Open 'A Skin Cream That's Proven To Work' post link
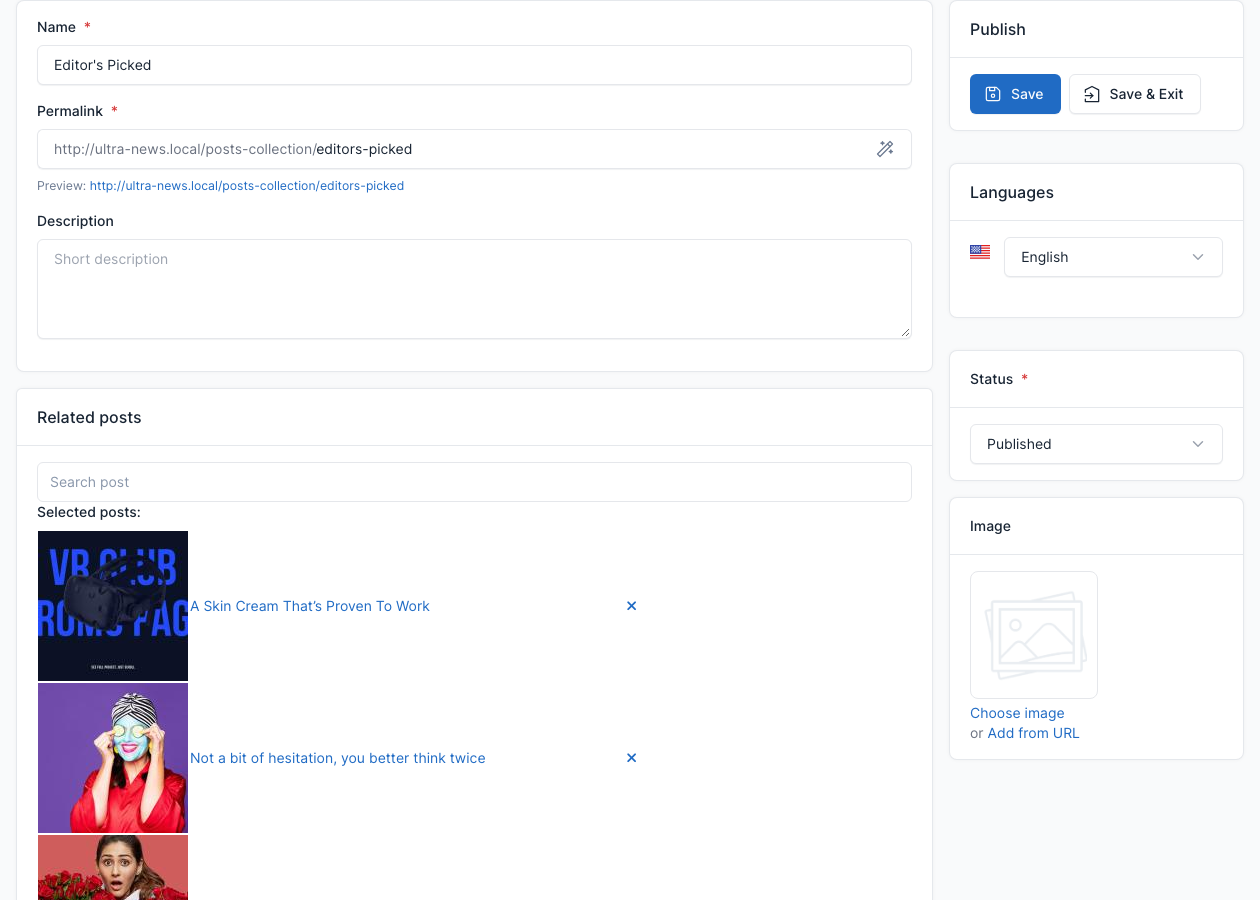 [x=310, y=606]
